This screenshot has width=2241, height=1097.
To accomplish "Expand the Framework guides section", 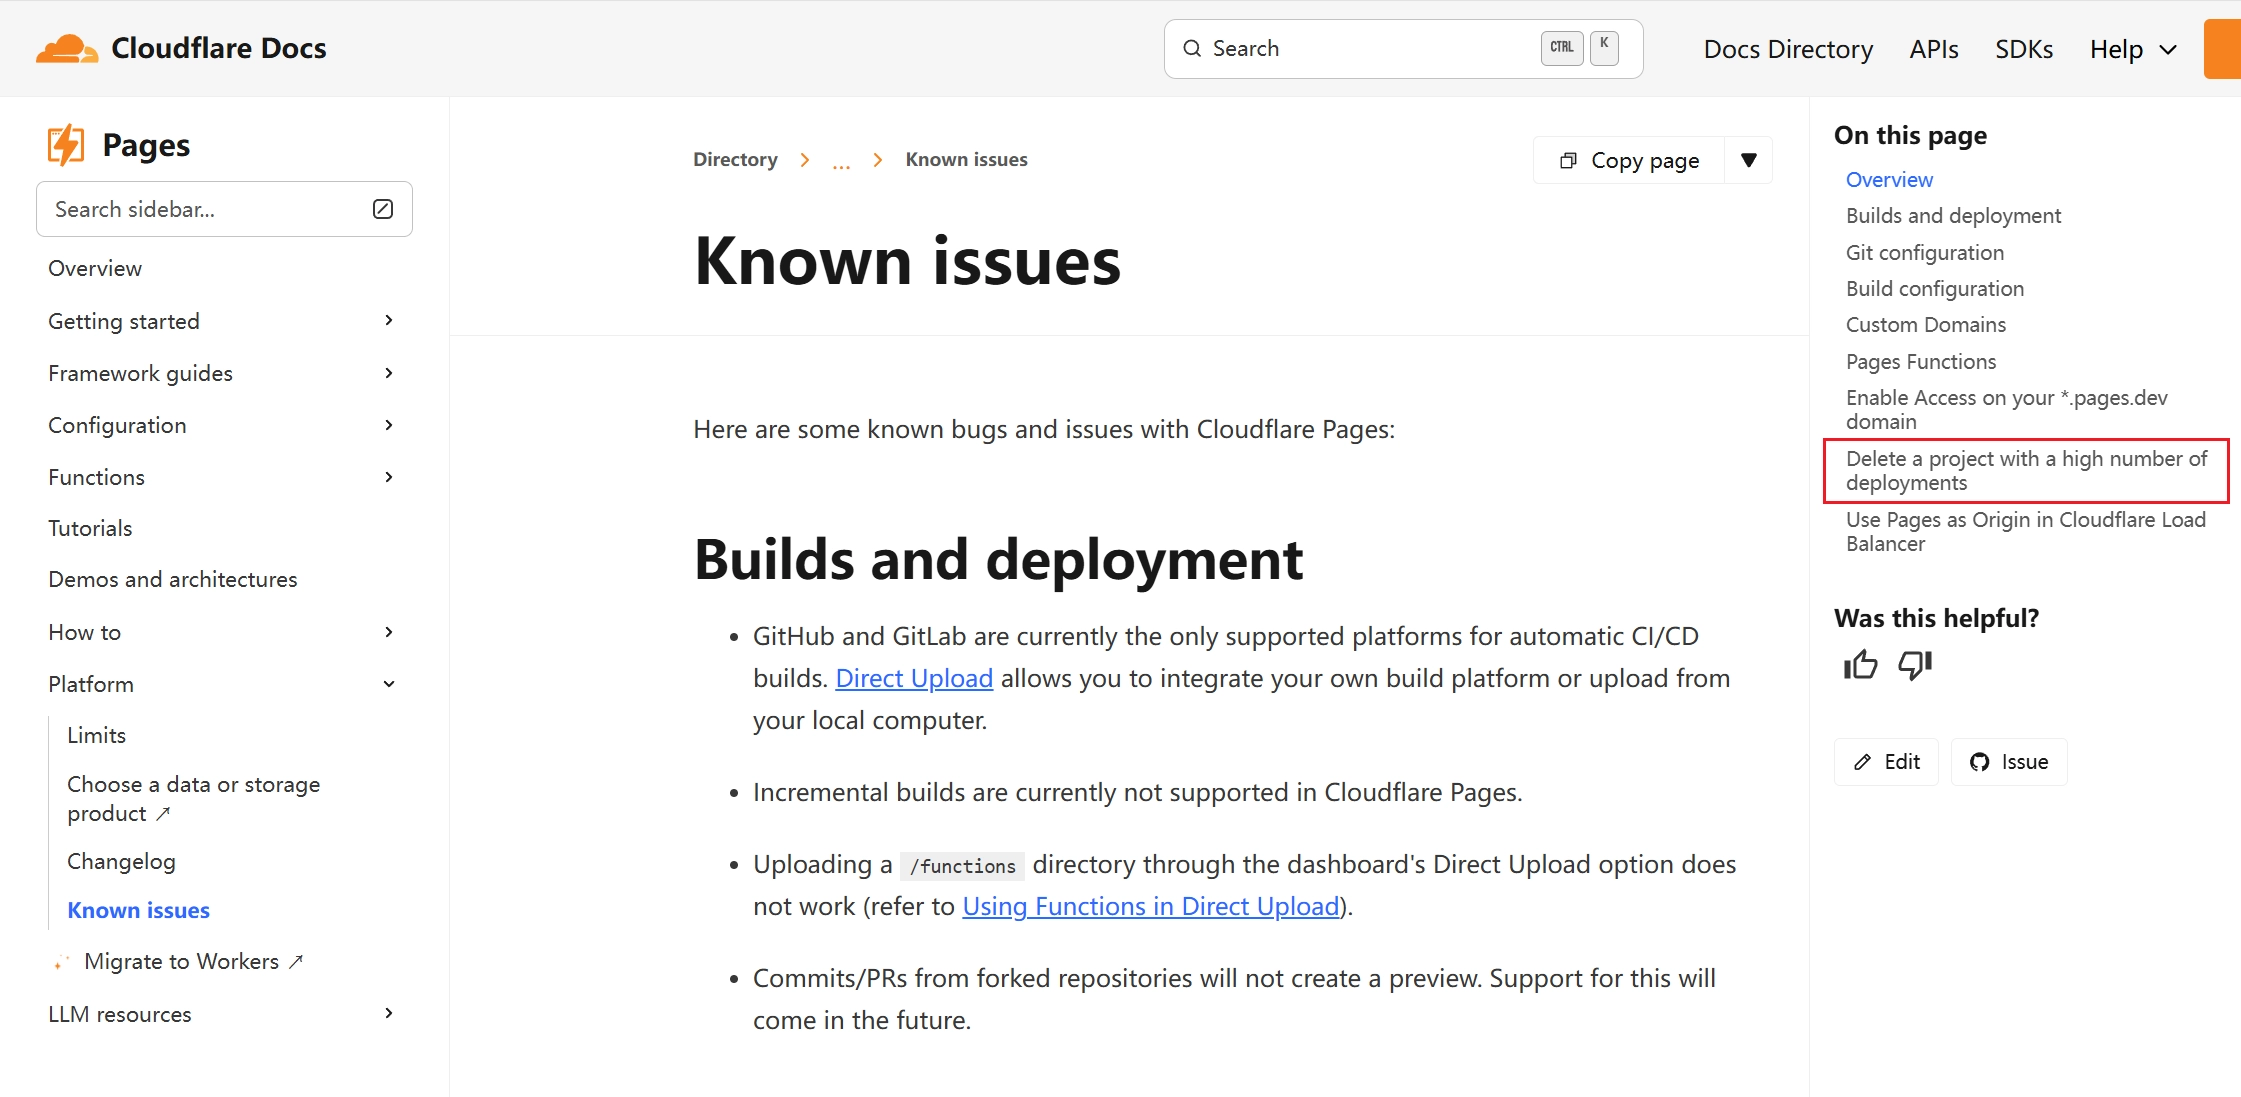I will tap(389, 373).
